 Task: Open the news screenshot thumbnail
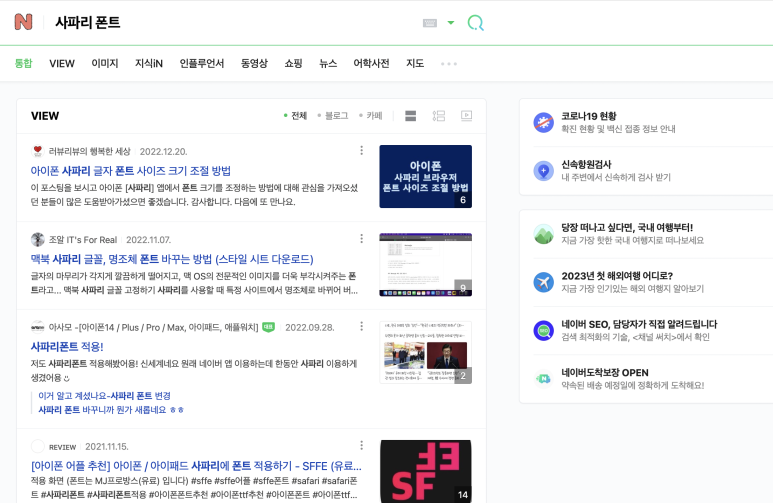tap(425, 353)
